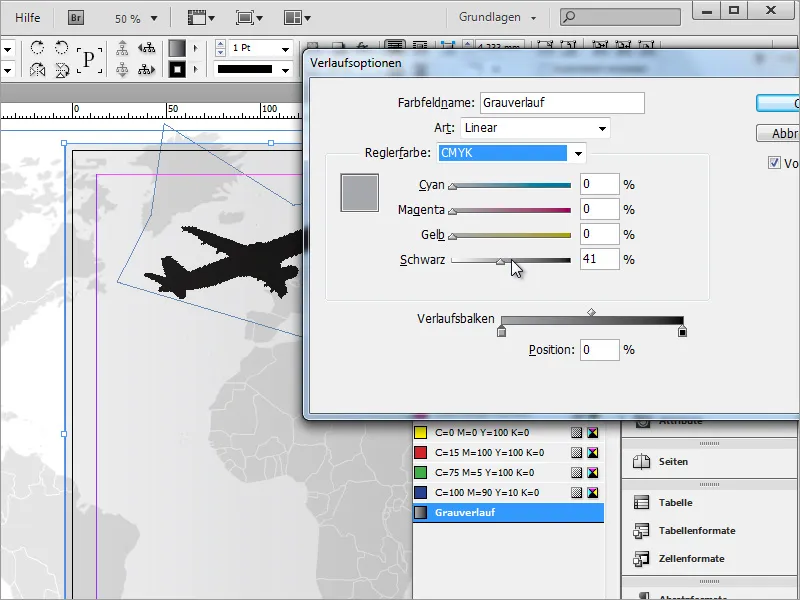Open the Reglerfarbe CMYK dropdown
The height and width of the screenshot is (600, 800).
[x=512, y=153]
